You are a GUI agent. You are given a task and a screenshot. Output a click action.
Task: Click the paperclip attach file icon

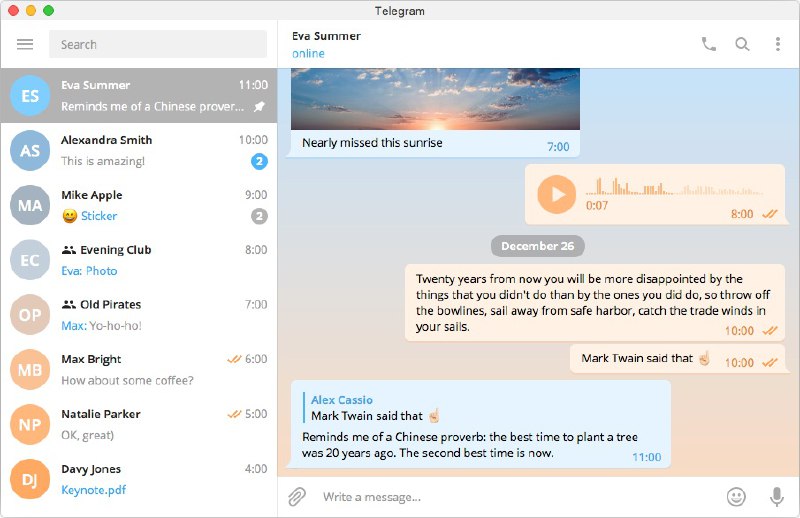tap(297, 496)
